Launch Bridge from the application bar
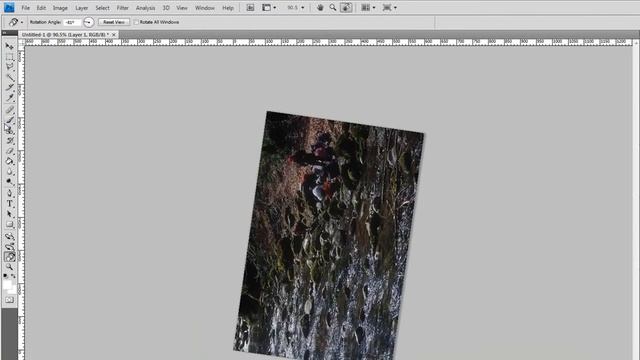The width and height of the screenshot is (640, 360). click(x=250, y=7)
